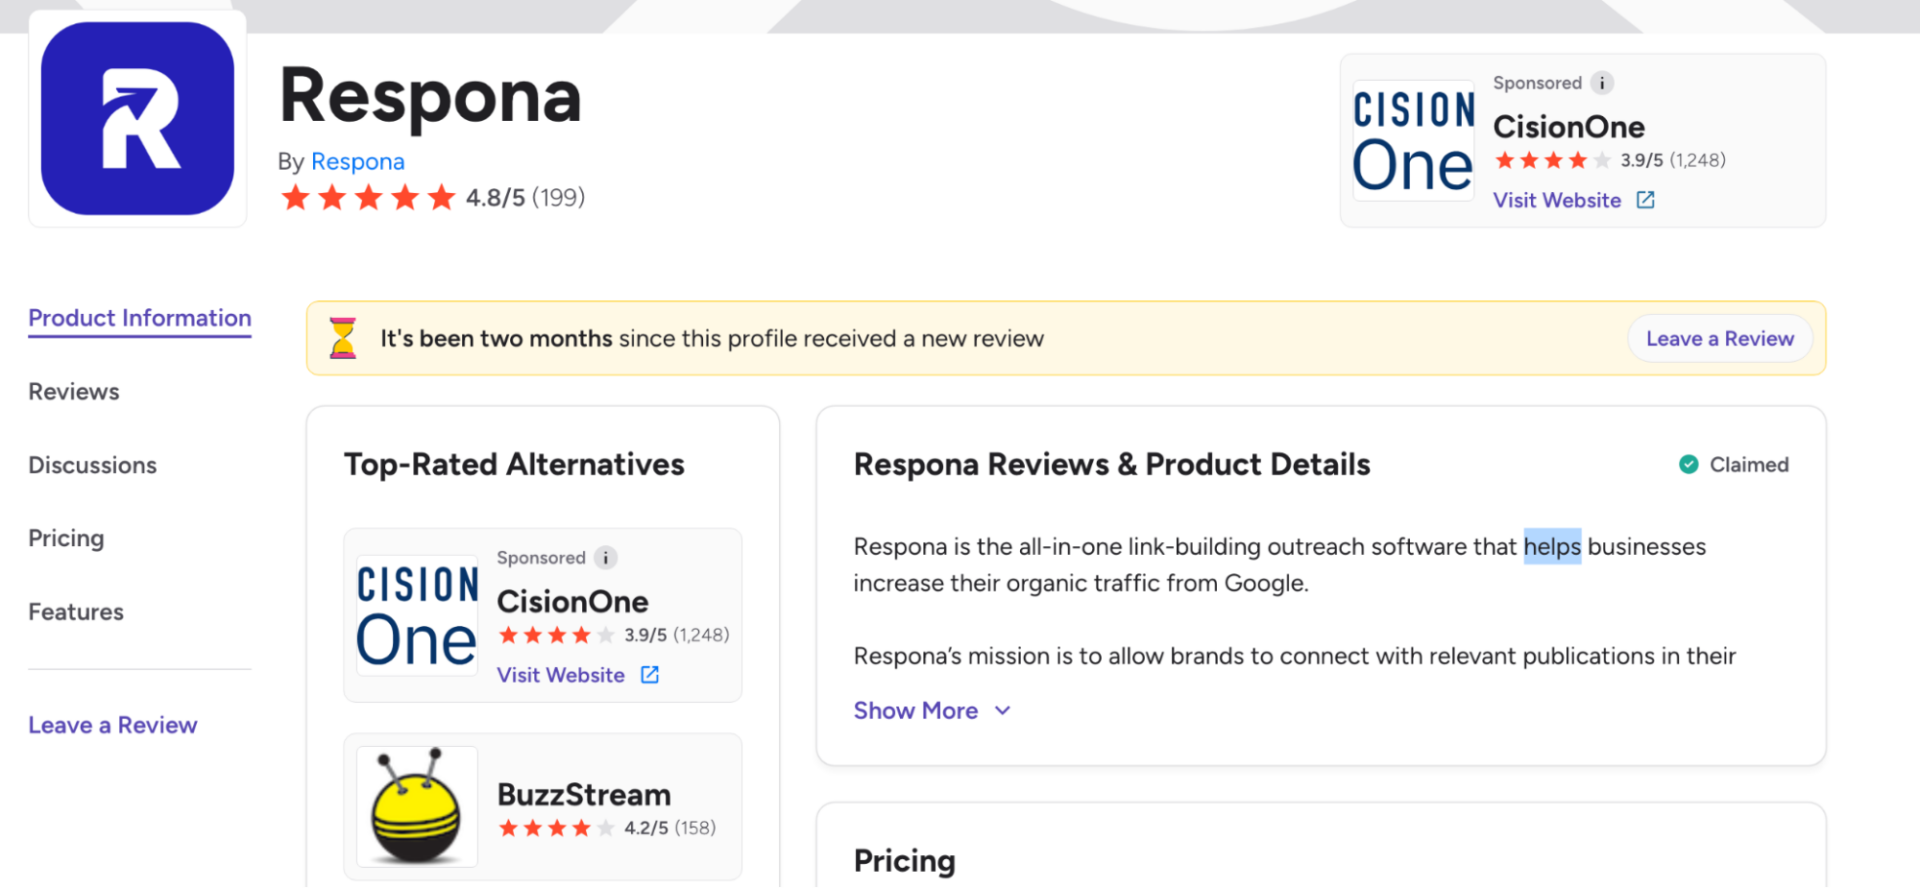Click the BuzzStream bee logo
Image resolution: width=1920 pixels, height=888 pixels.
coord(417,806)
